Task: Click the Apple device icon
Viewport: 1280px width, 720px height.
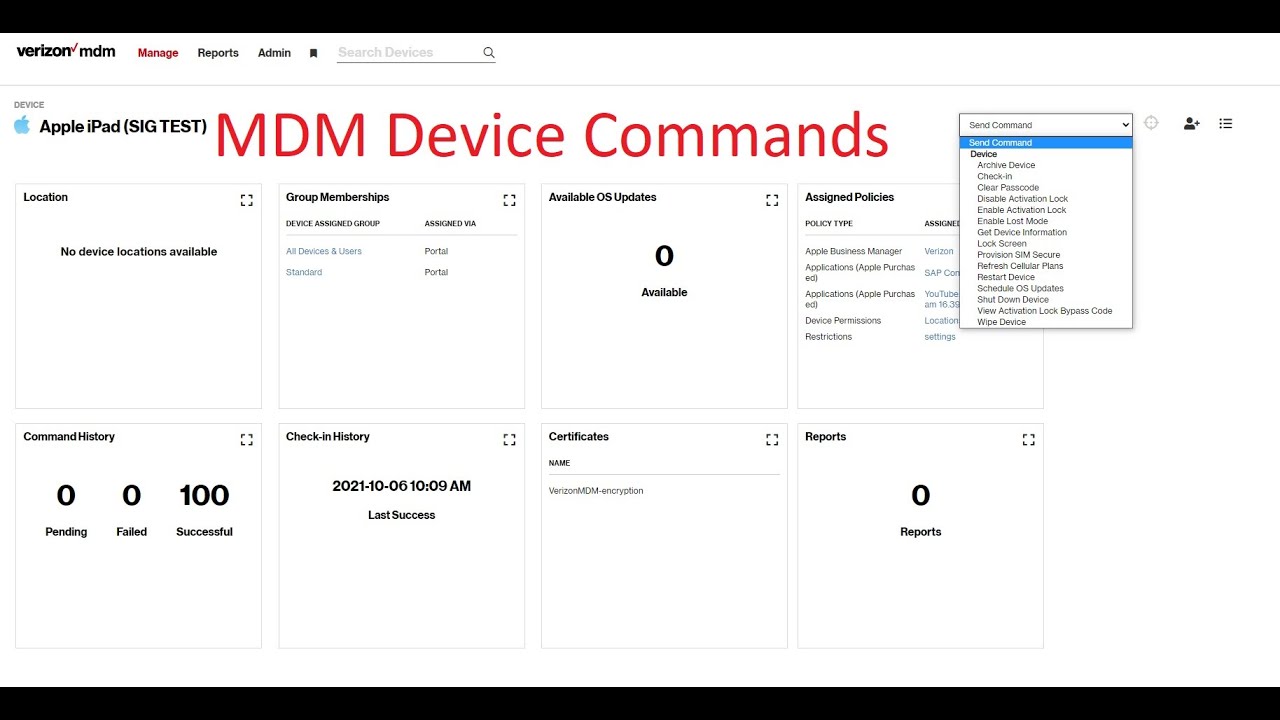Action: click(22, 125)
